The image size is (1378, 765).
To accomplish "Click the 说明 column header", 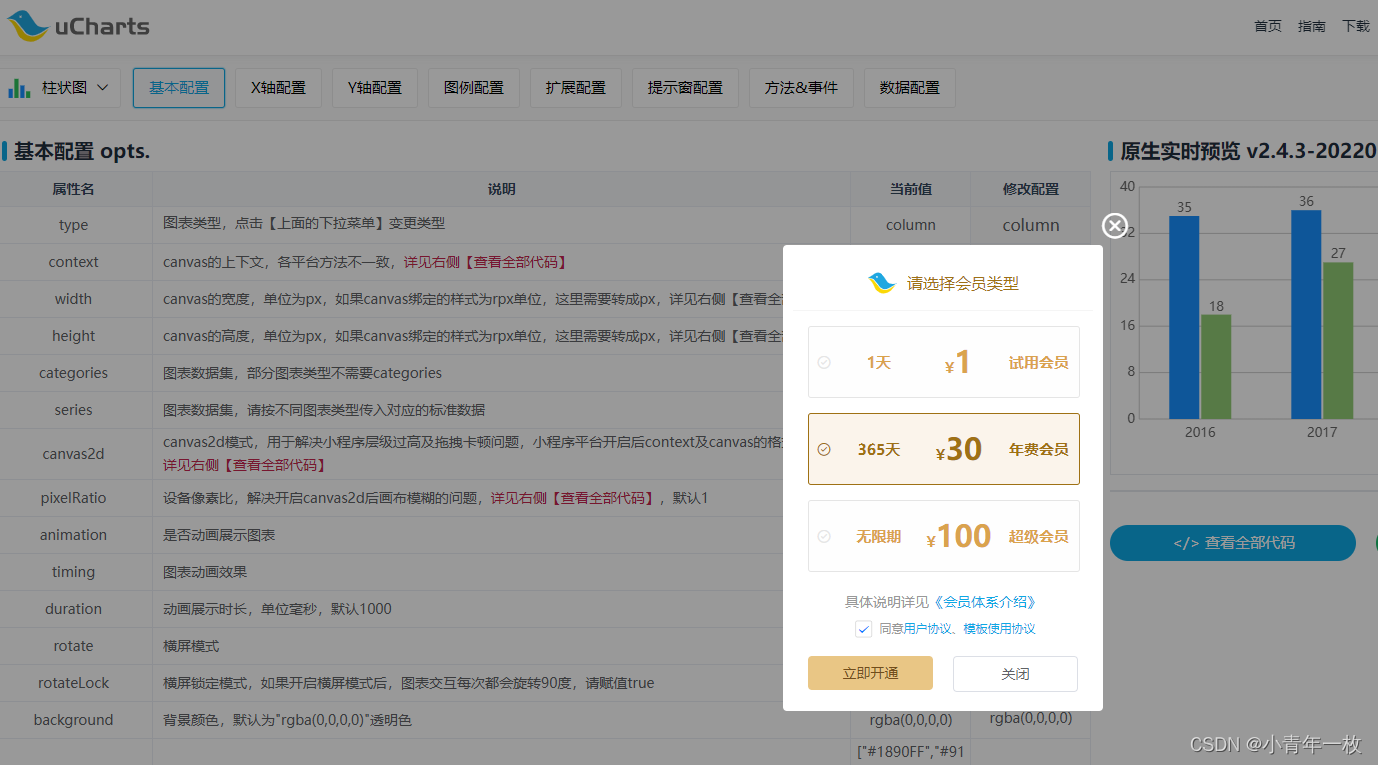I will click(x=502, y=189).
